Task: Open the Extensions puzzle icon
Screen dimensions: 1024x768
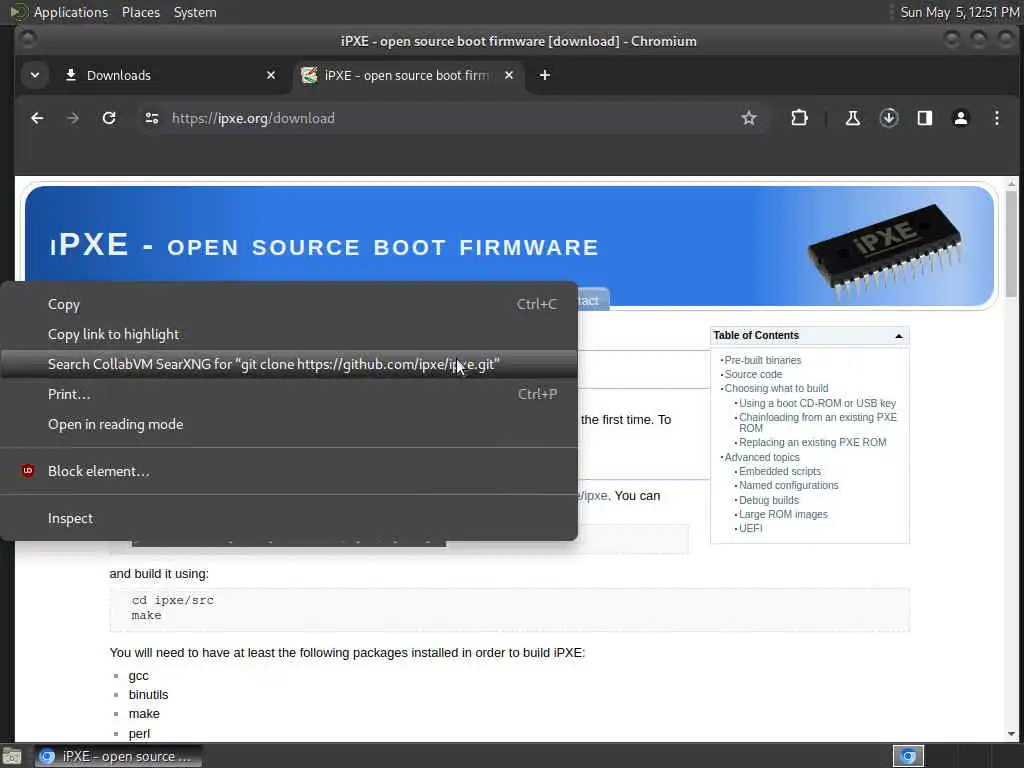Action: click(x=799, y=118)
